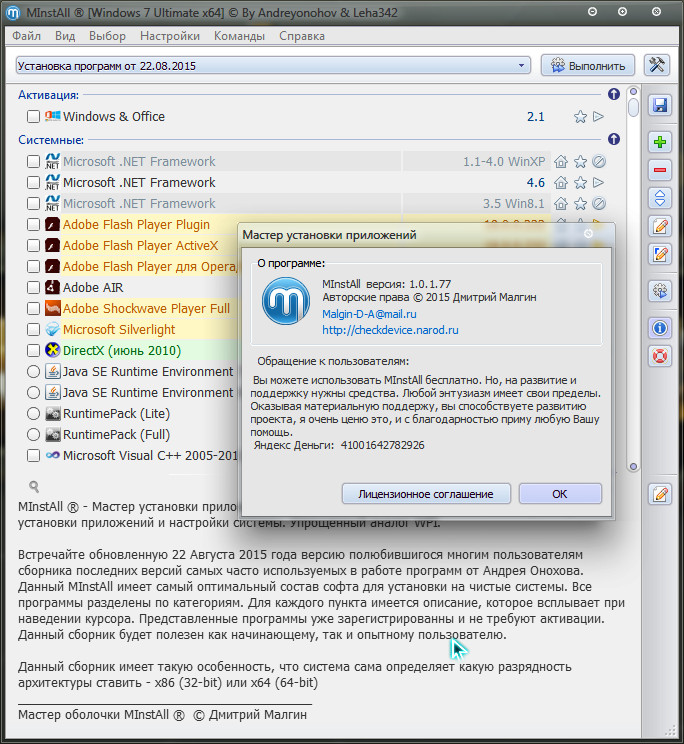Click the magnifier search icon below the list

(x=34, y=487)
